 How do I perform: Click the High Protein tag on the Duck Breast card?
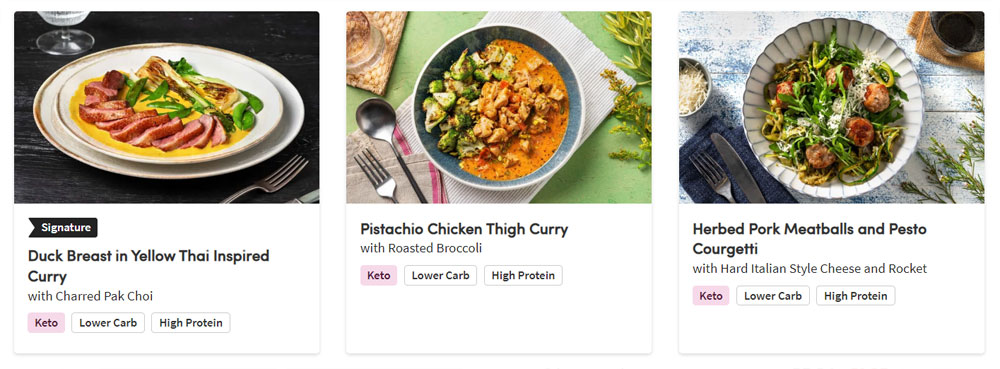tap(191, 322)
